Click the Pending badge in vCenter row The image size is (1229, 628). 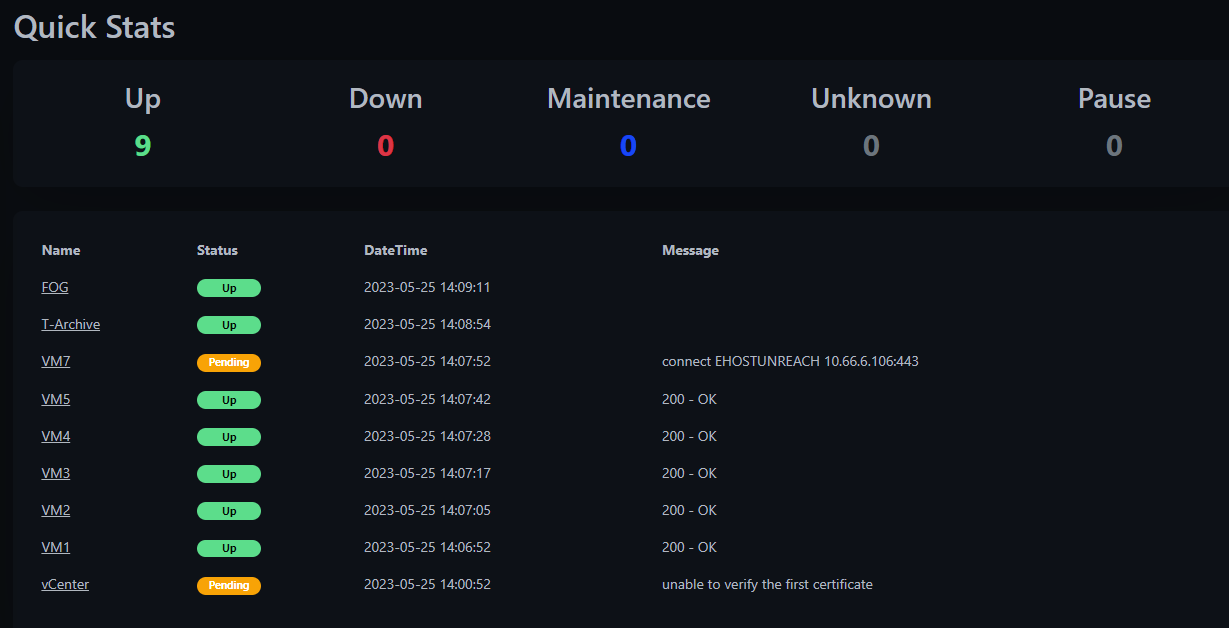(x=228, y=585)
